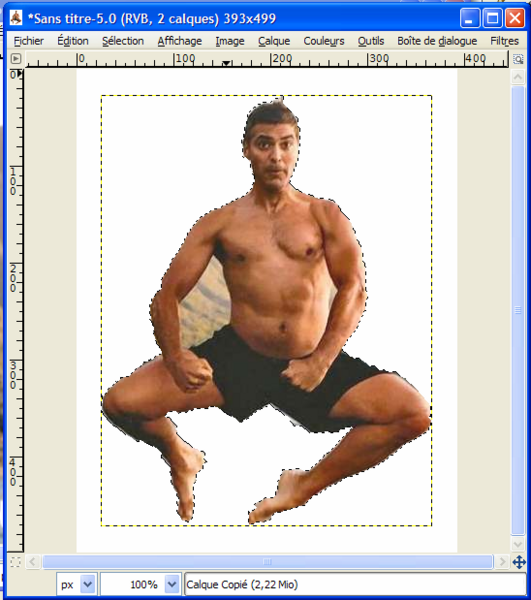Toggle zoom-on-resize icon at top right corner
Viewport: 531px width, 600px height.
518,59
